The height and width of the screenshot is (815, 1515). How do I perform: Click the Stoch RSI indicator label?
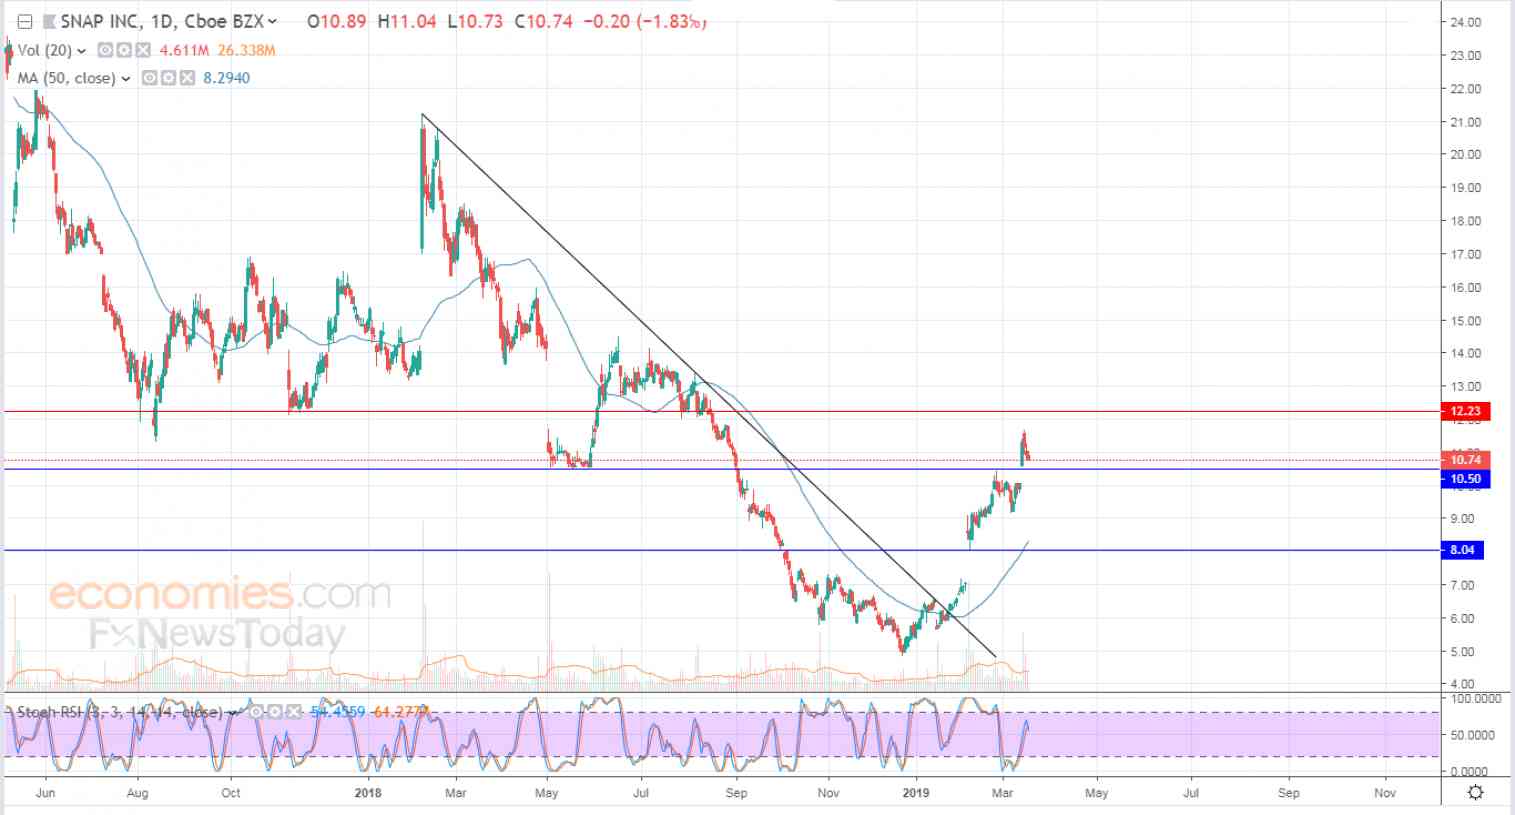[x=119, y=713]
